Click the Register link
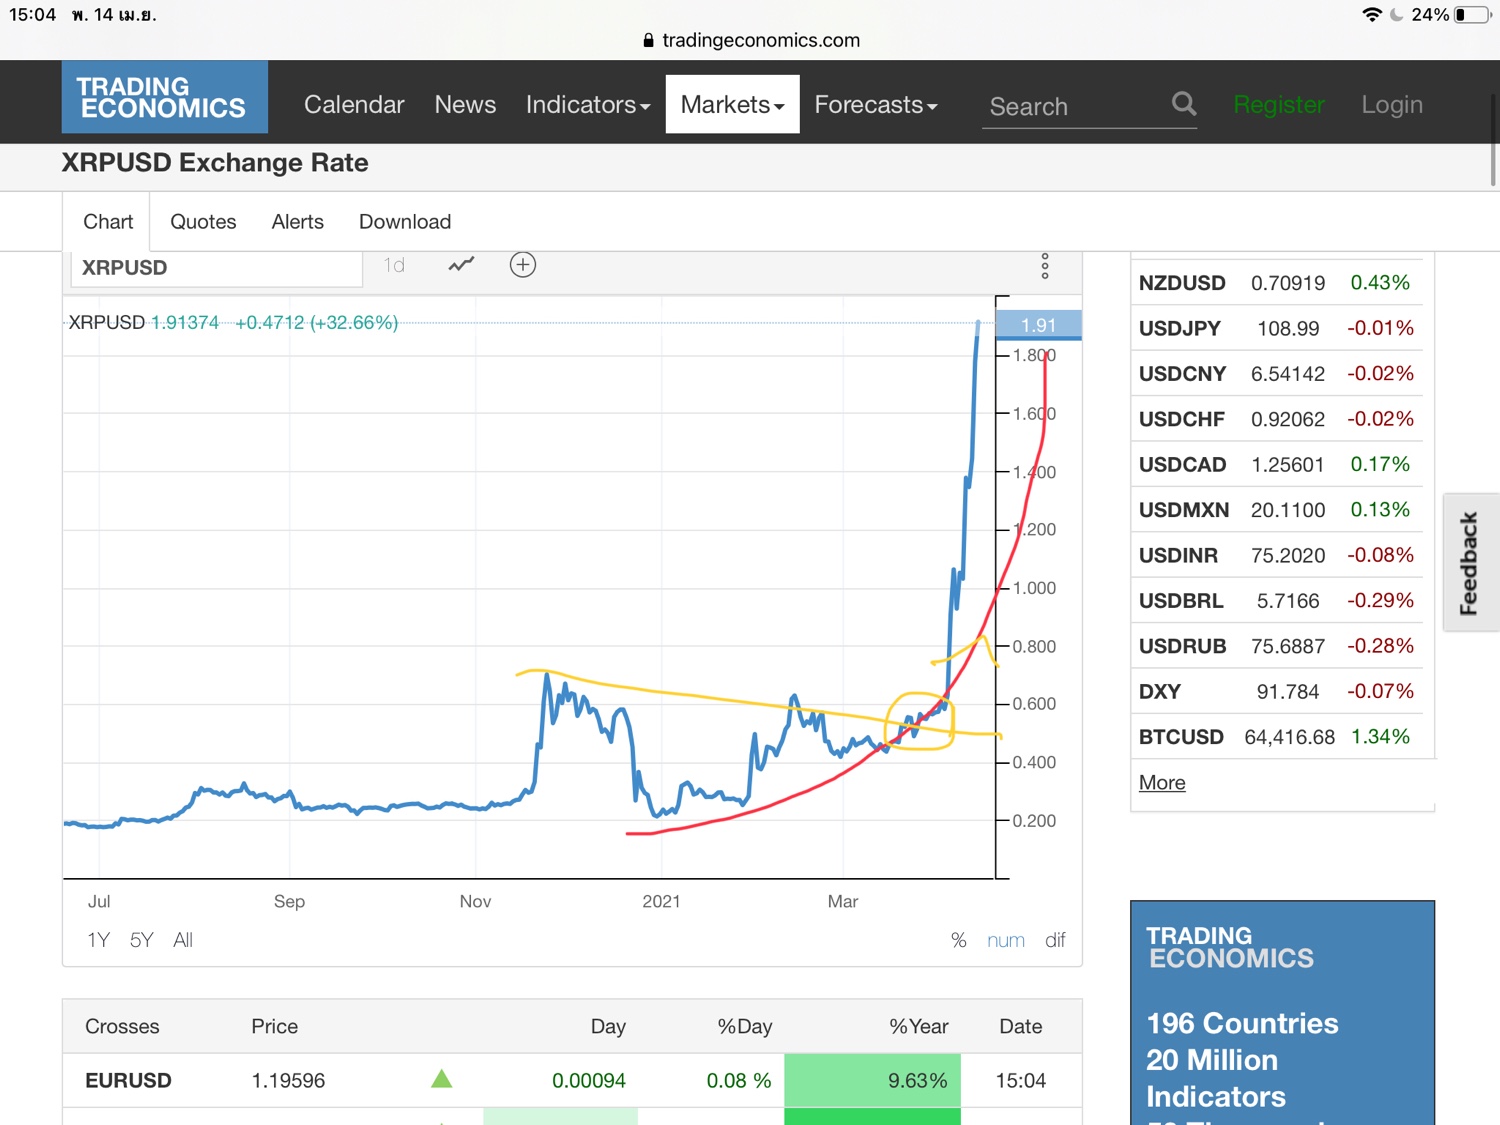 click(1279, 105)
